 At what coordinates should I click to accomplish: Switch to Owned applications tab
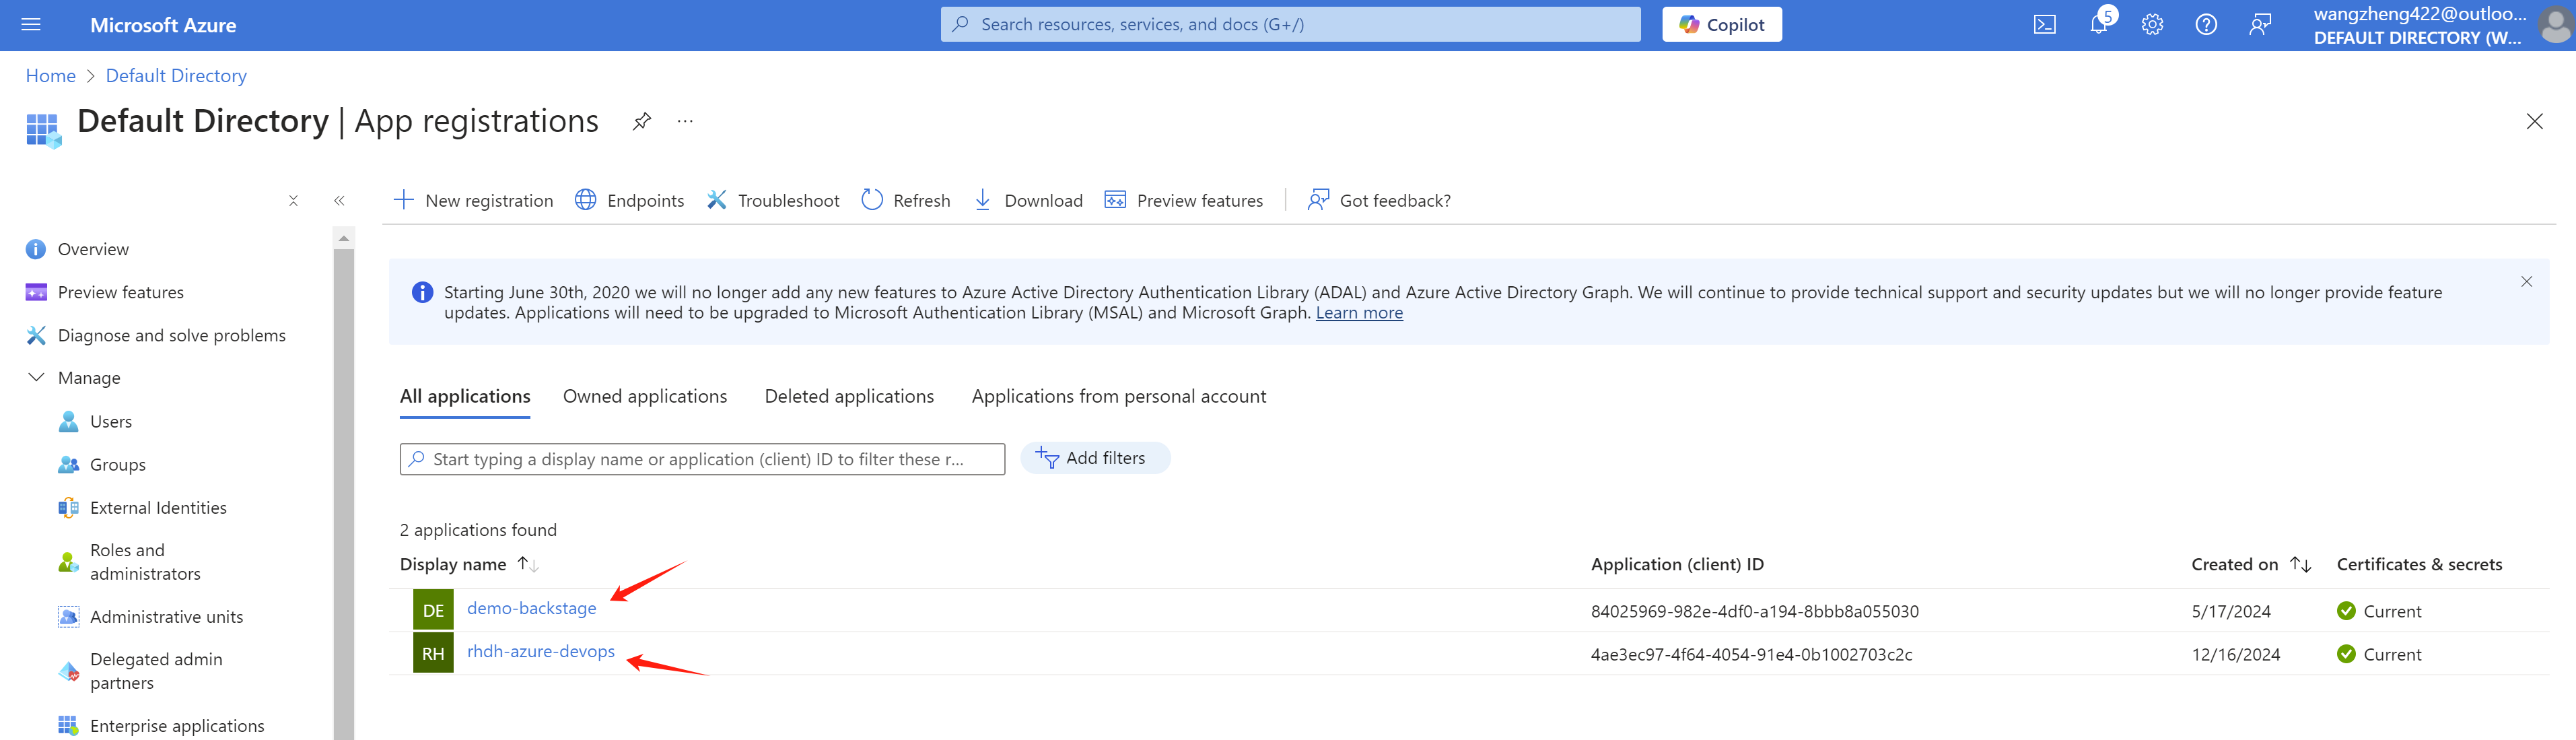[x=644, y=396]
